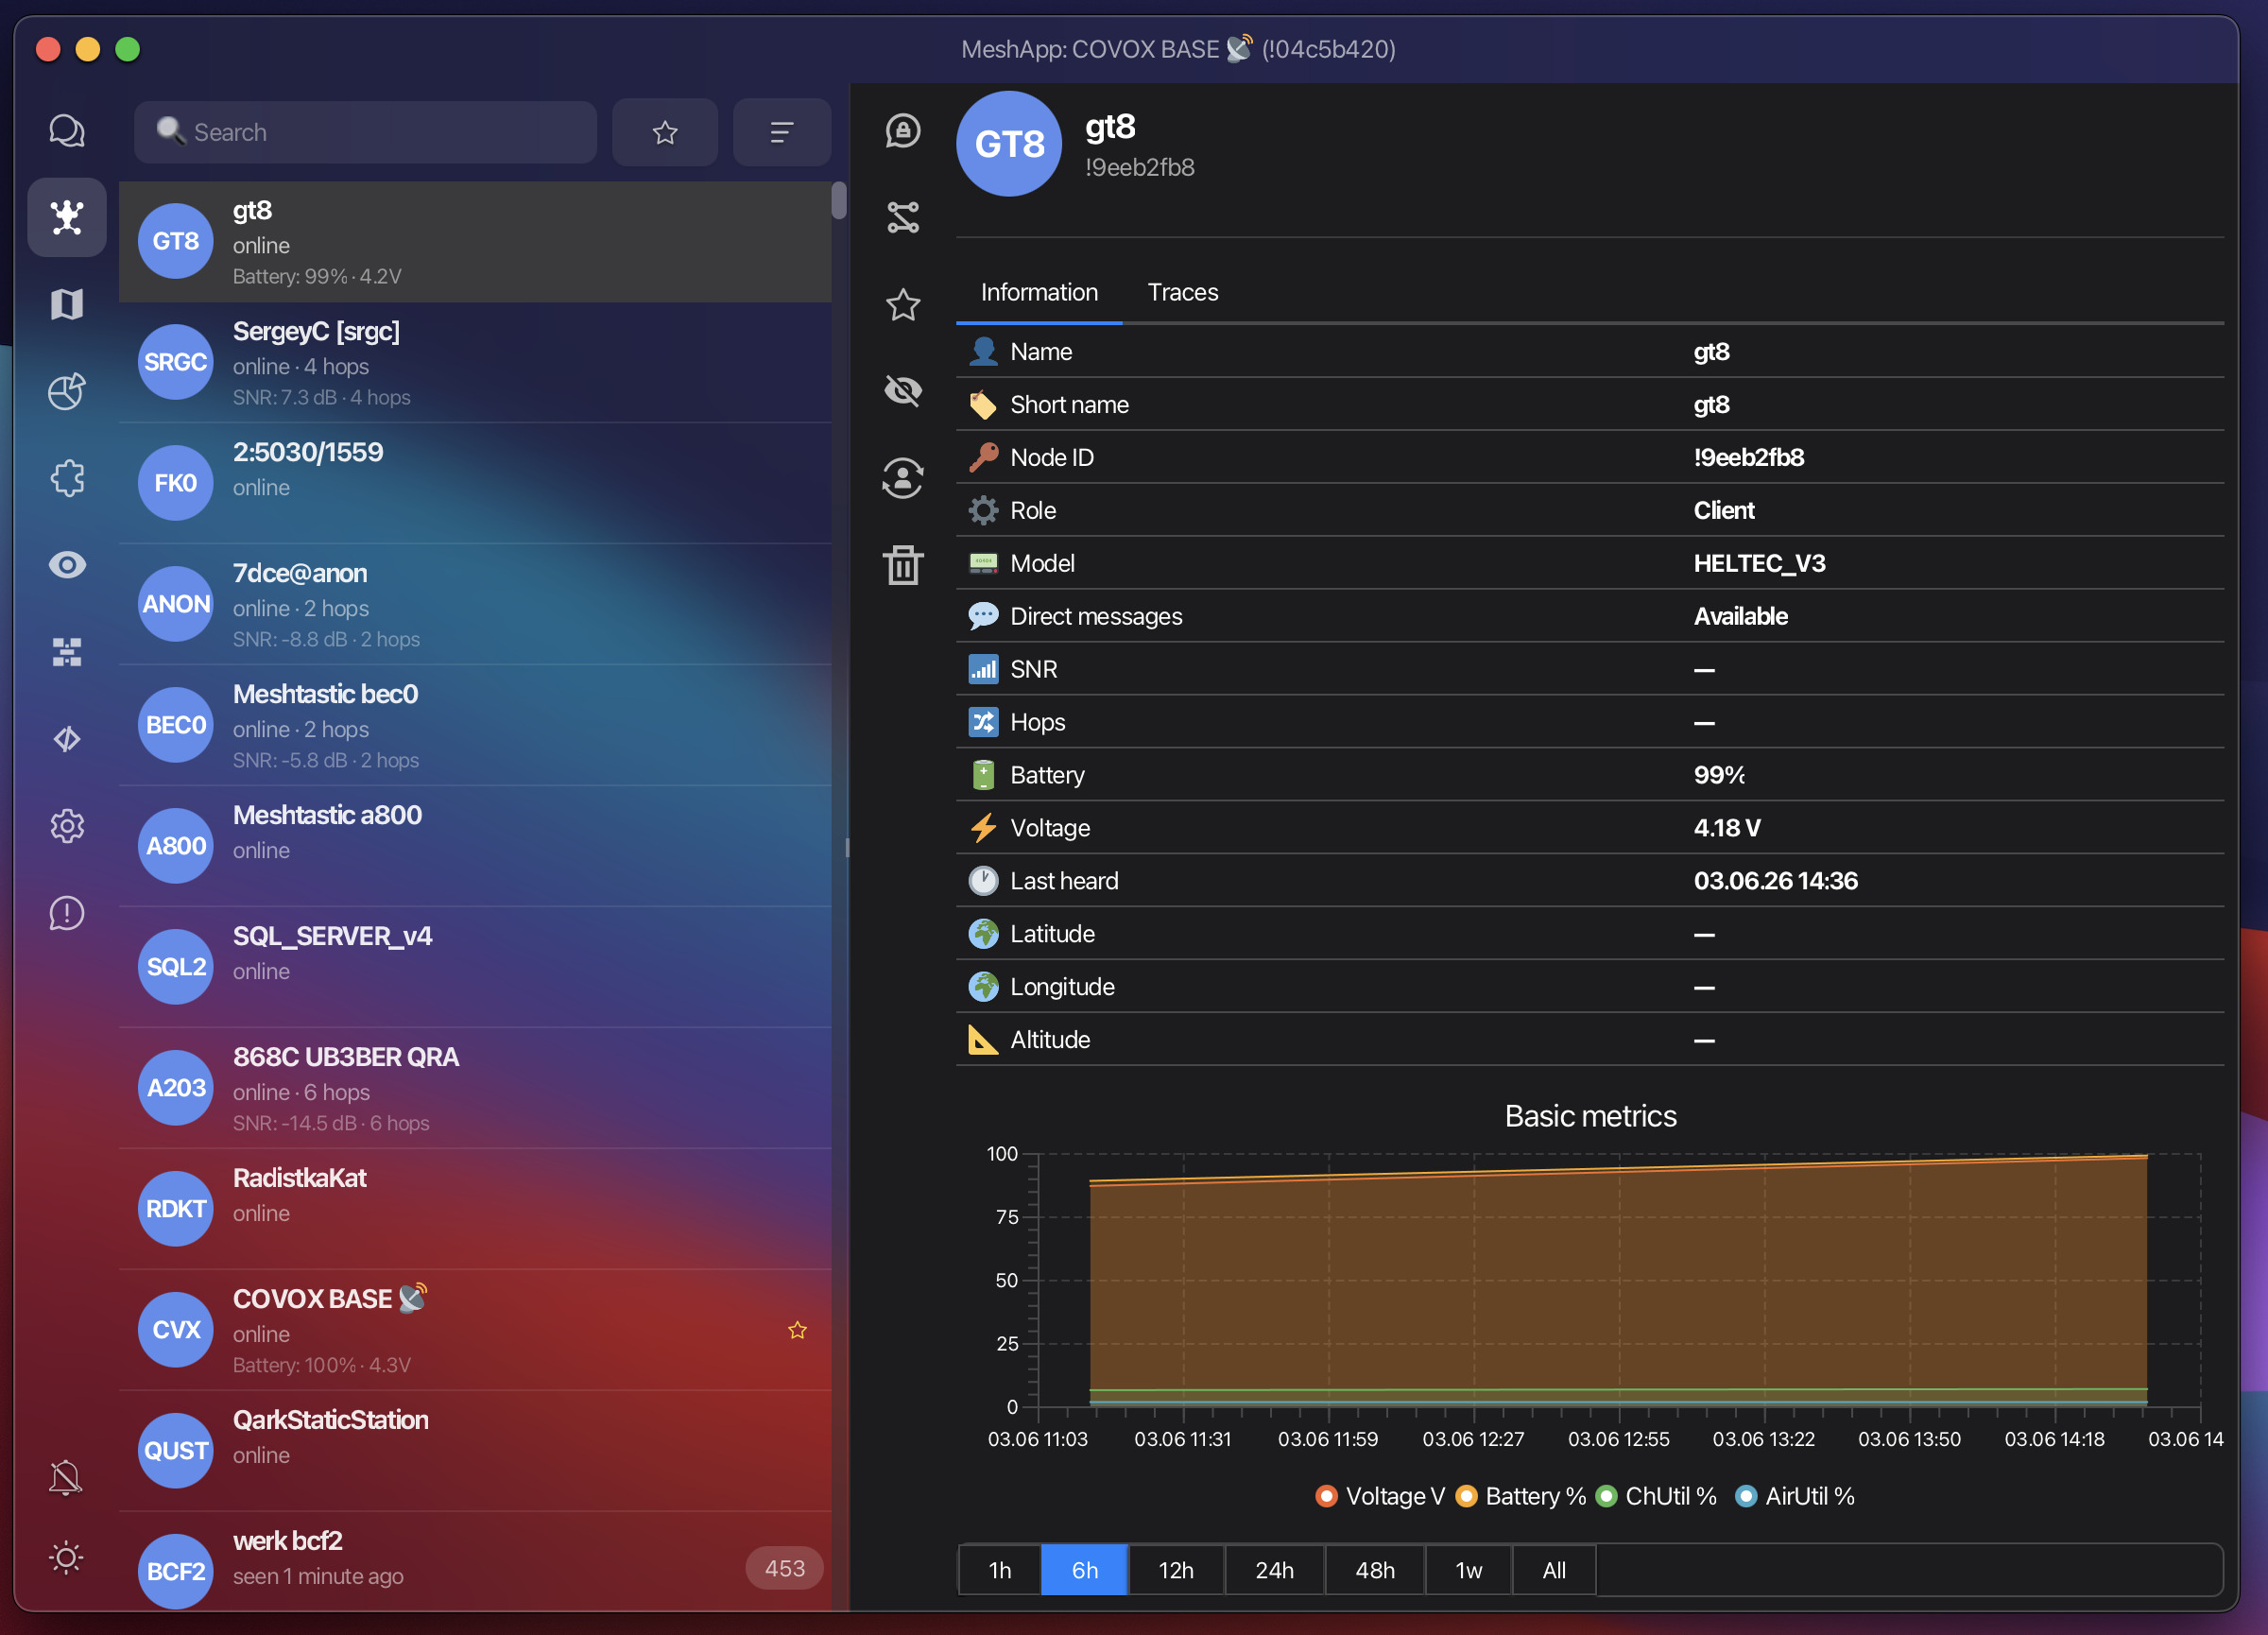Click the large GT8 avatar in header
The width and height of the screenshot is (2268, 1635).
click(1009, 144)
